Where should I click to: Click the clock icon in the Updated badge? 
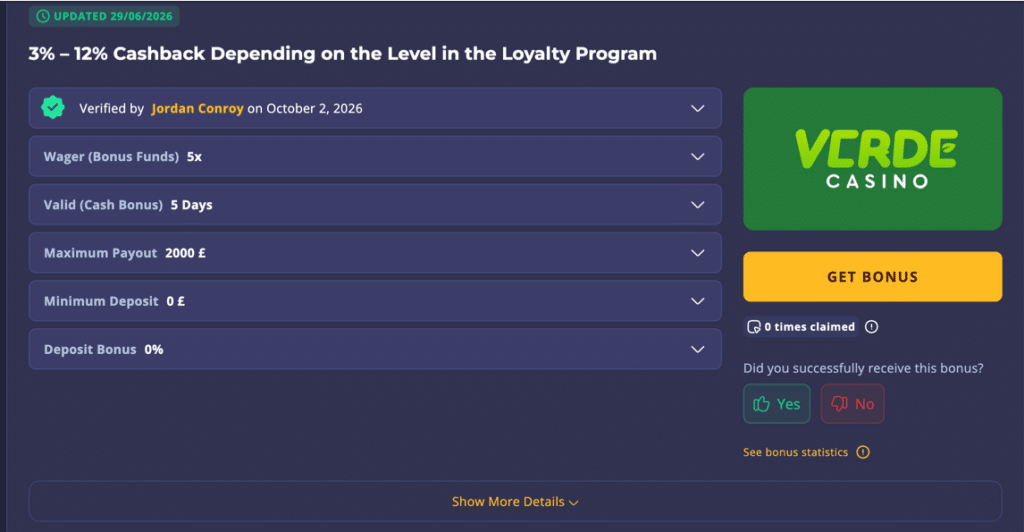click(x=43, y=16)
